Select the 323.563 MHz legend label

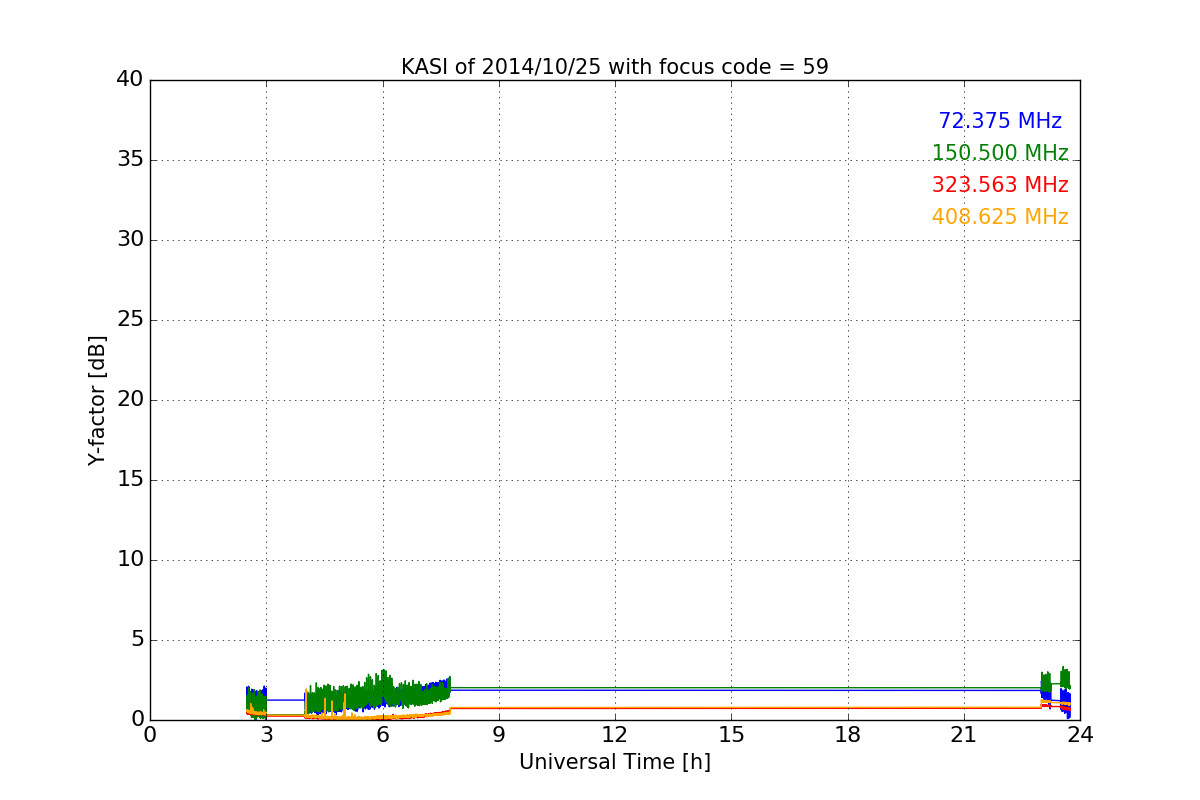click(x=1000, y=185)
